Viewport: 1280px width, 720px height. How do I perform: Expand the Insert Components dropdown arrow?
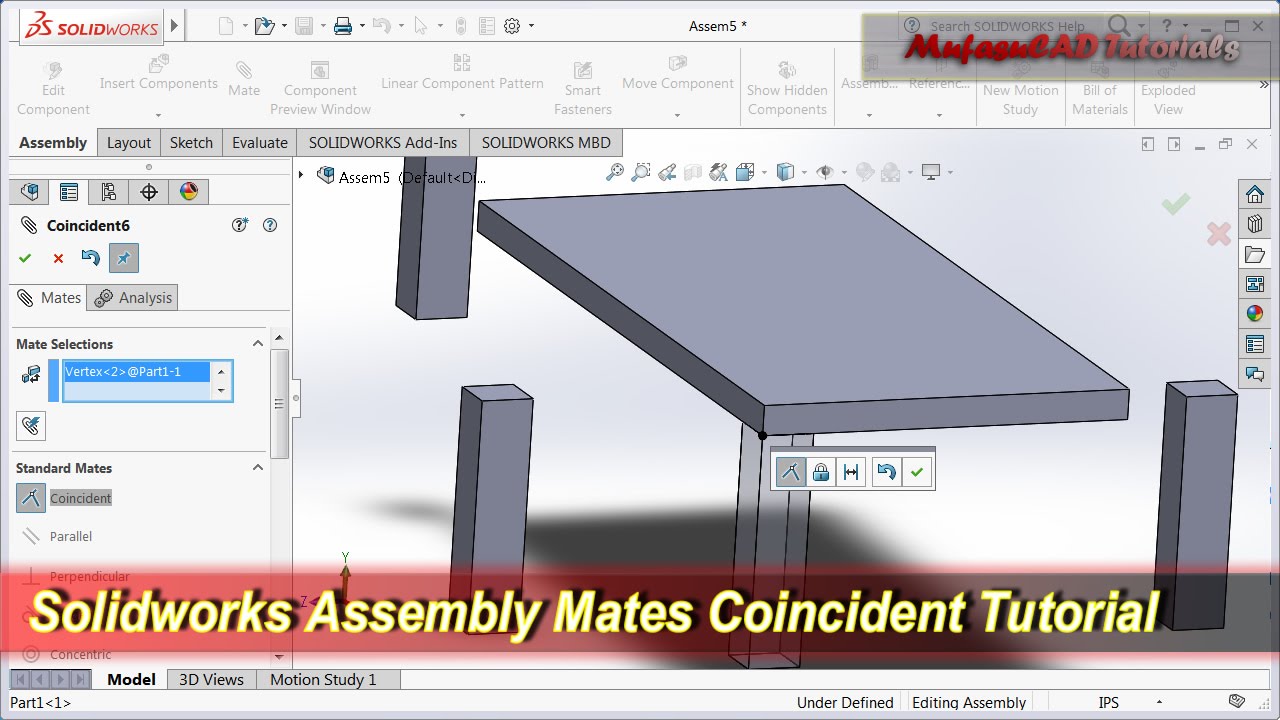(x=159, y=114)
